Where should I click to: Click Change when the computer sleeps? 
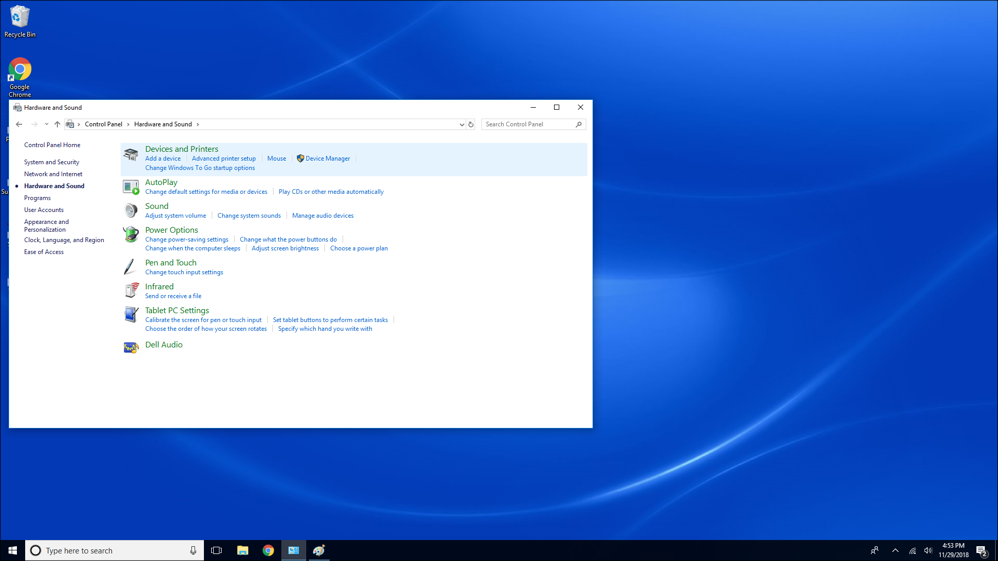click(x=193, y=248)
